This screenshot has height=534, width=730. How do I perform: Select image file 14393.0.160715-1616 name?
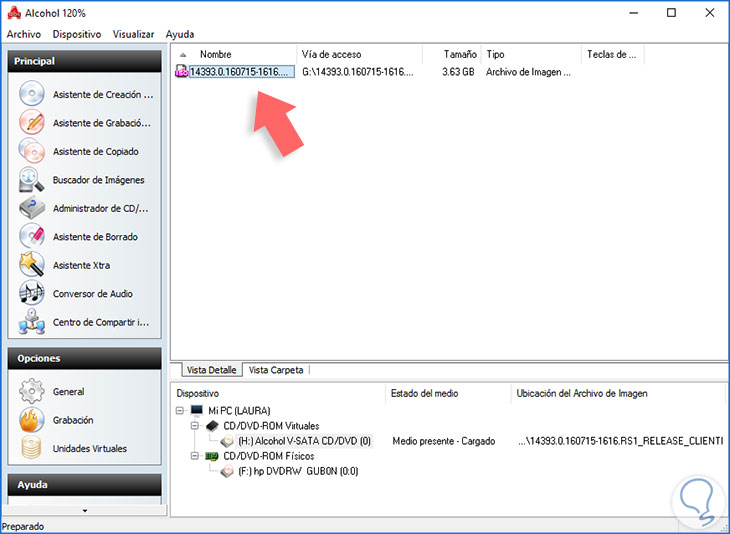pos(242,72)
